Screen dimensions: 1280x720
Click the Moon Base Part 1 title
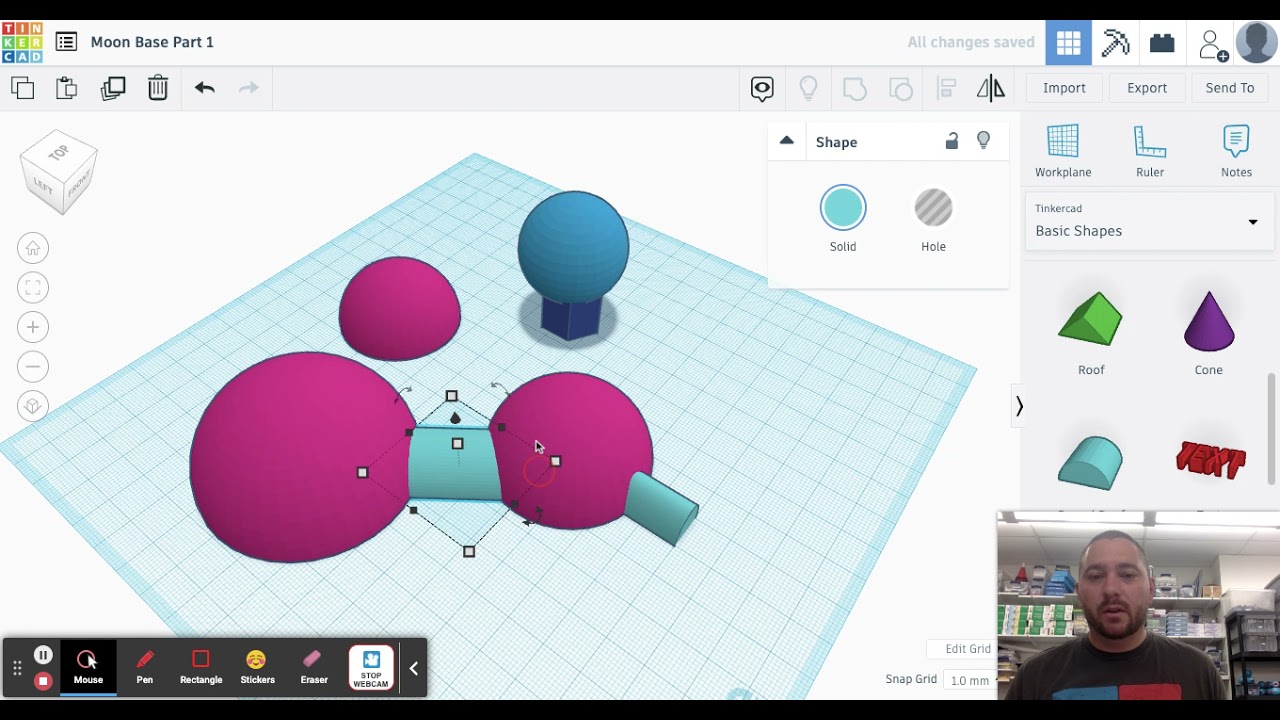point(152,42)
